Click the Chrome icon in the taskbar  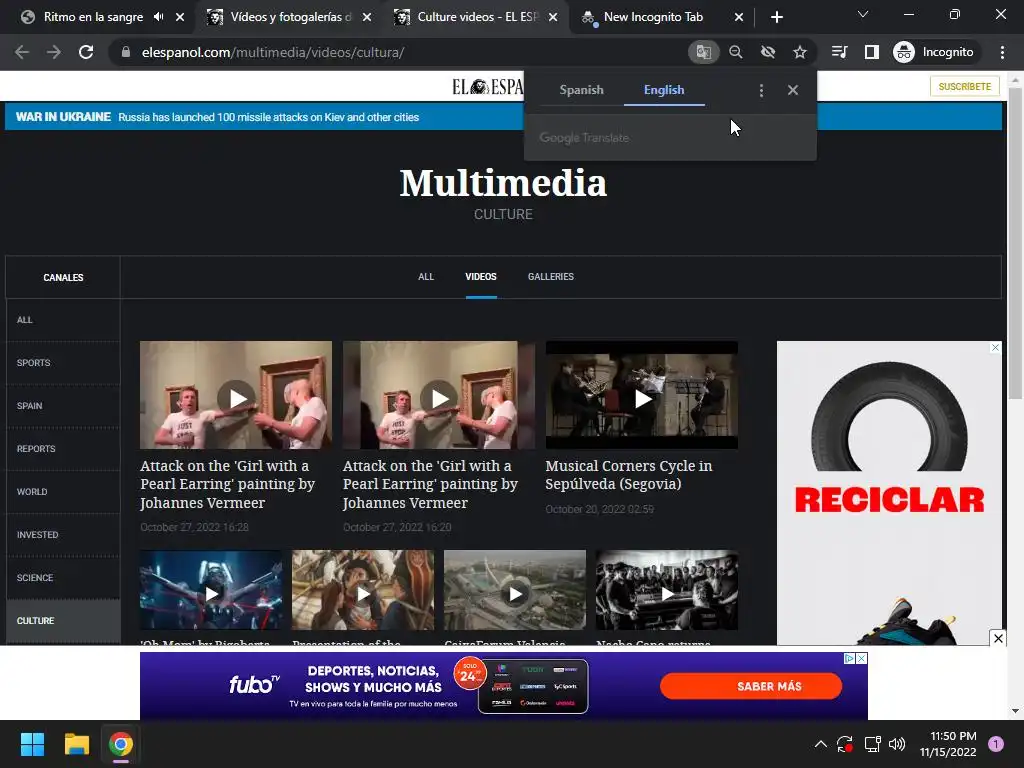click(121, 744)
